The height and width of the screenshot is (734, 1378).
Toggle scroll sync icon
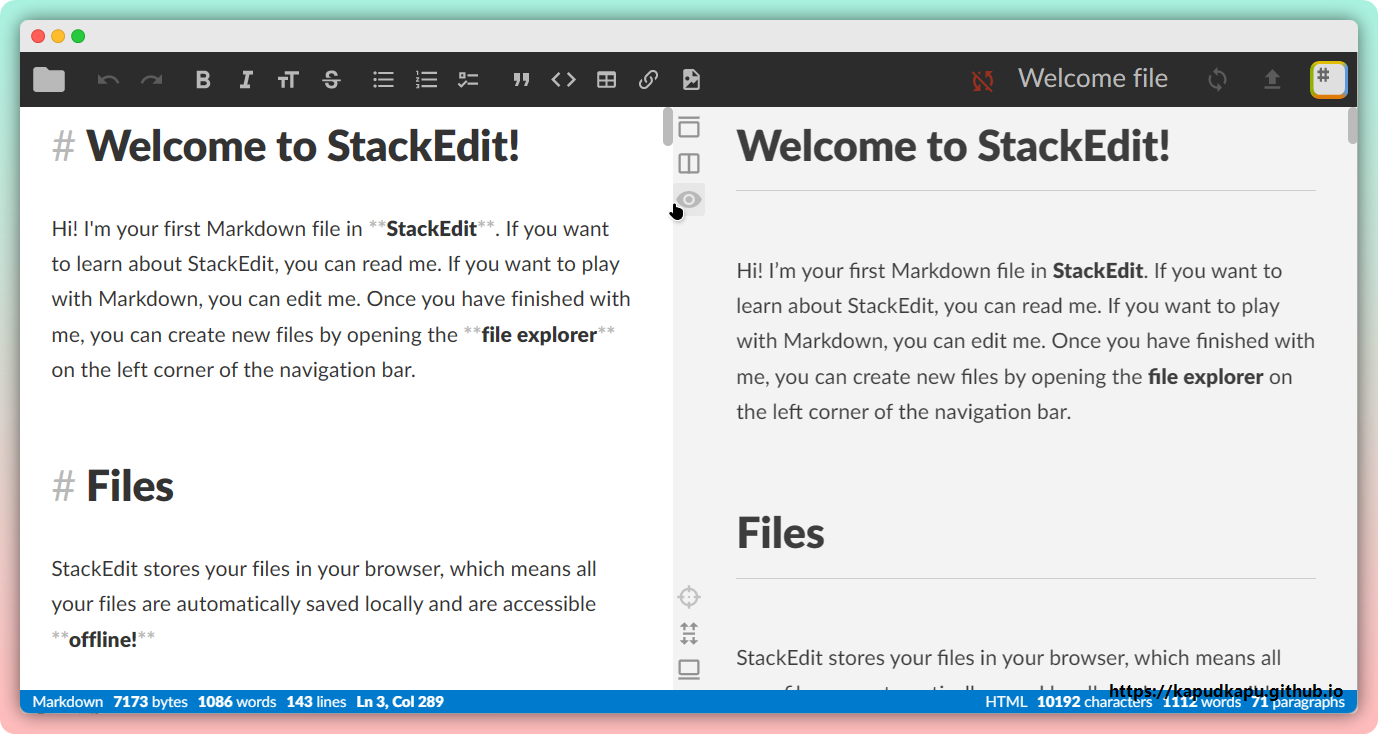(689, 633)
